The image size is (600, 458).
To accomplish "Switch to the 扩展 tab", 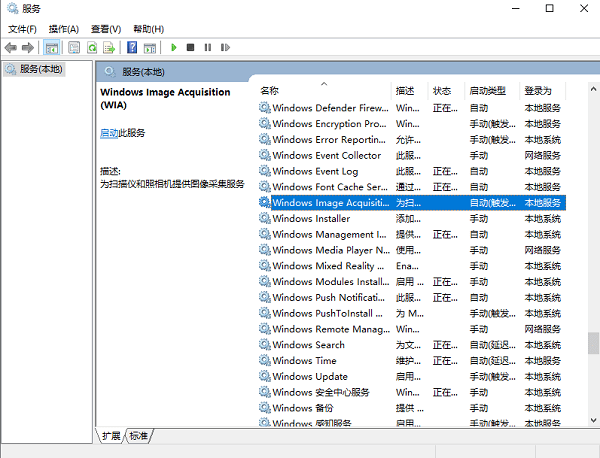I will coord(111,436).
